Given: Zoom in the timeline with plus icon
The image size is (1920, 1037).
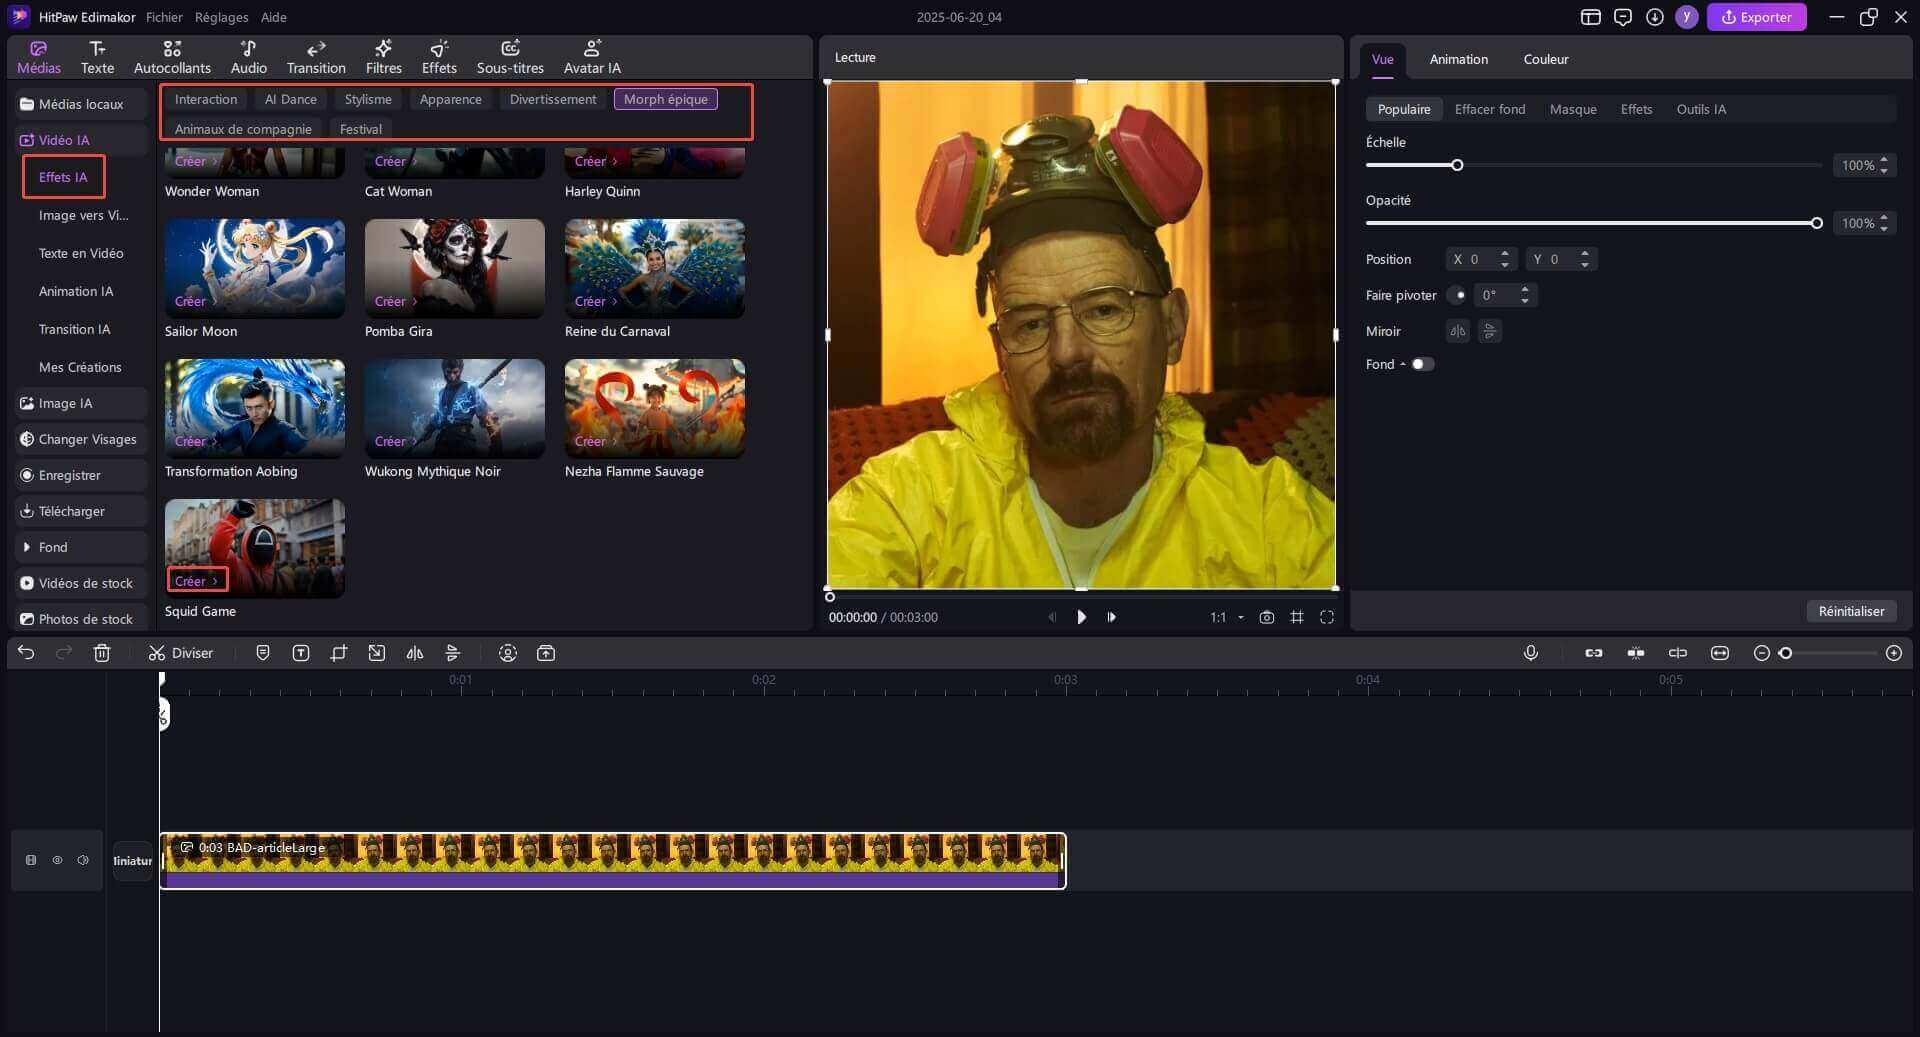Looking at the screenshot, I should pos(1894,653).
